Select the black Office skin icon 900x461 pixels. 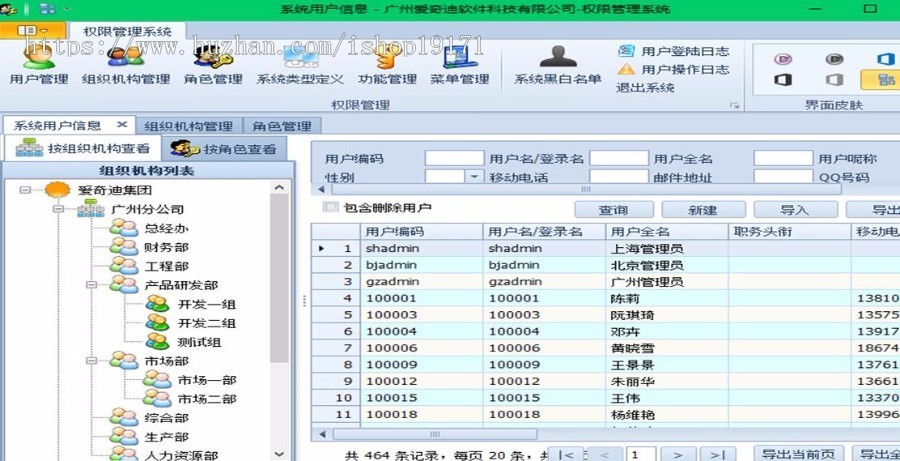click(x=783, y=80)
